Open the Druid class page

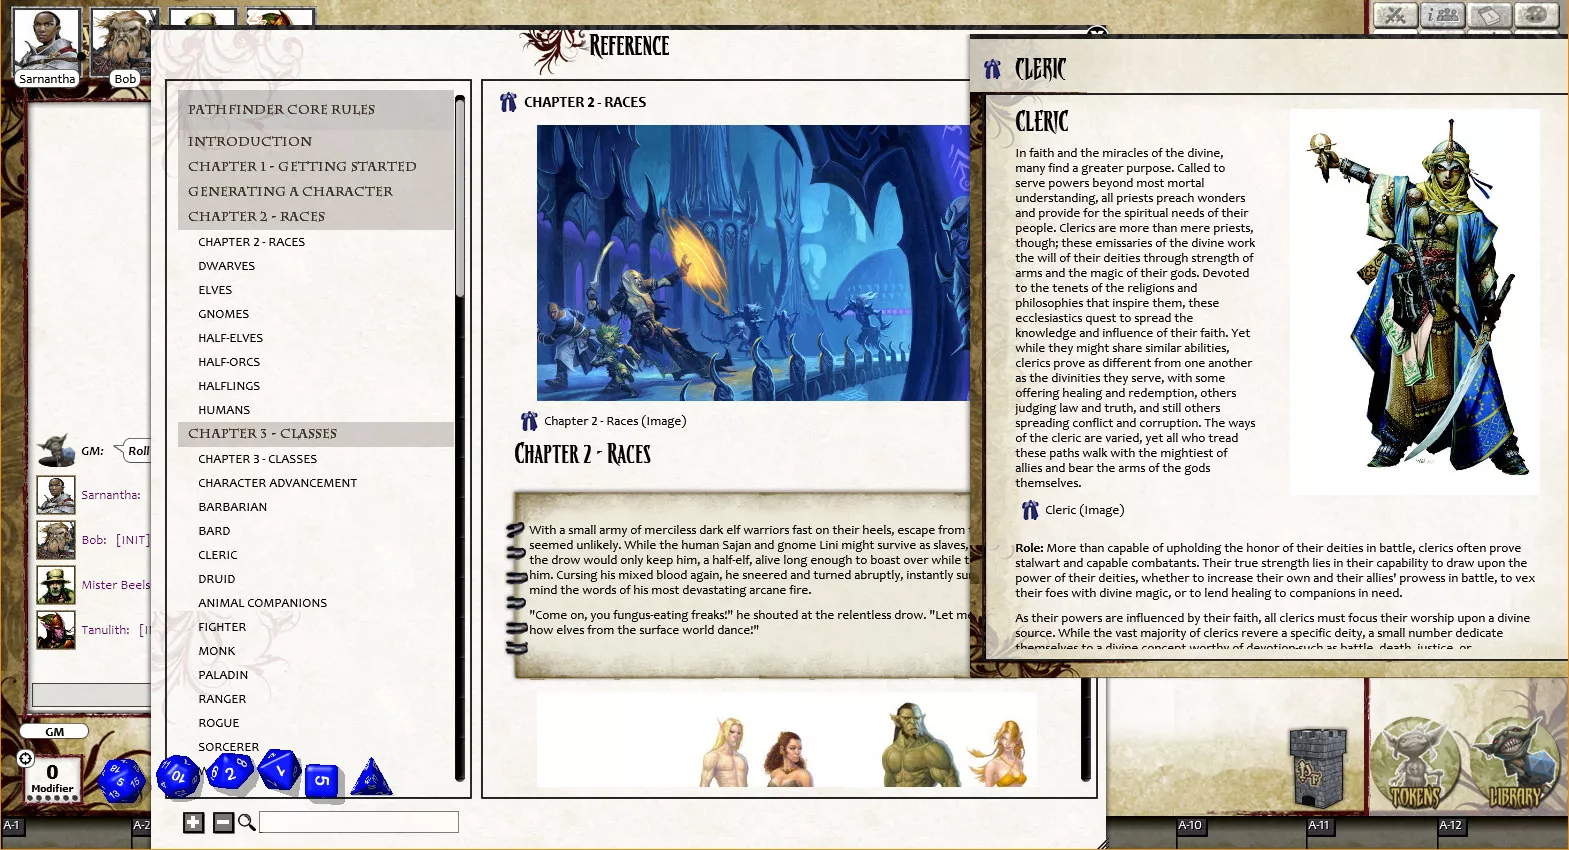(x=217, y=579)
